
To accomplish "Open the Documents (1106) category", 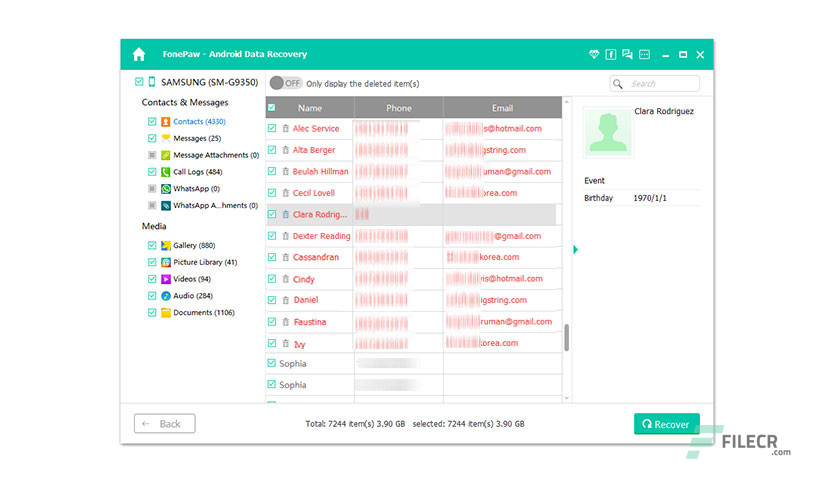I will pyautogui.click(x=204, y=312).
